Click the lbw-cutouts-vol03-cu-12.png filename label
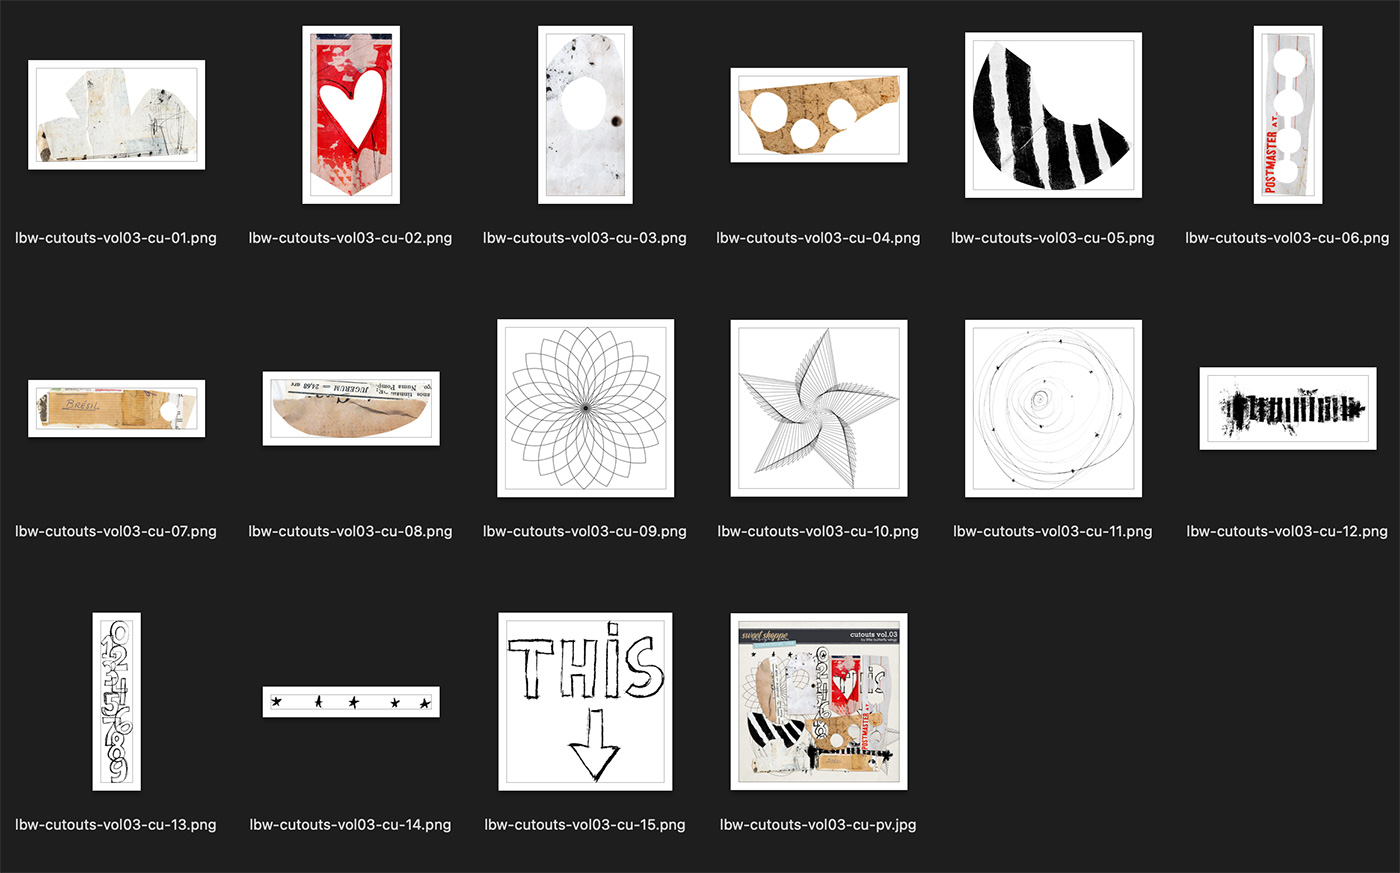Viewport: 1400px width, 873px height. pyautogui.click(x=1287, y=532)
